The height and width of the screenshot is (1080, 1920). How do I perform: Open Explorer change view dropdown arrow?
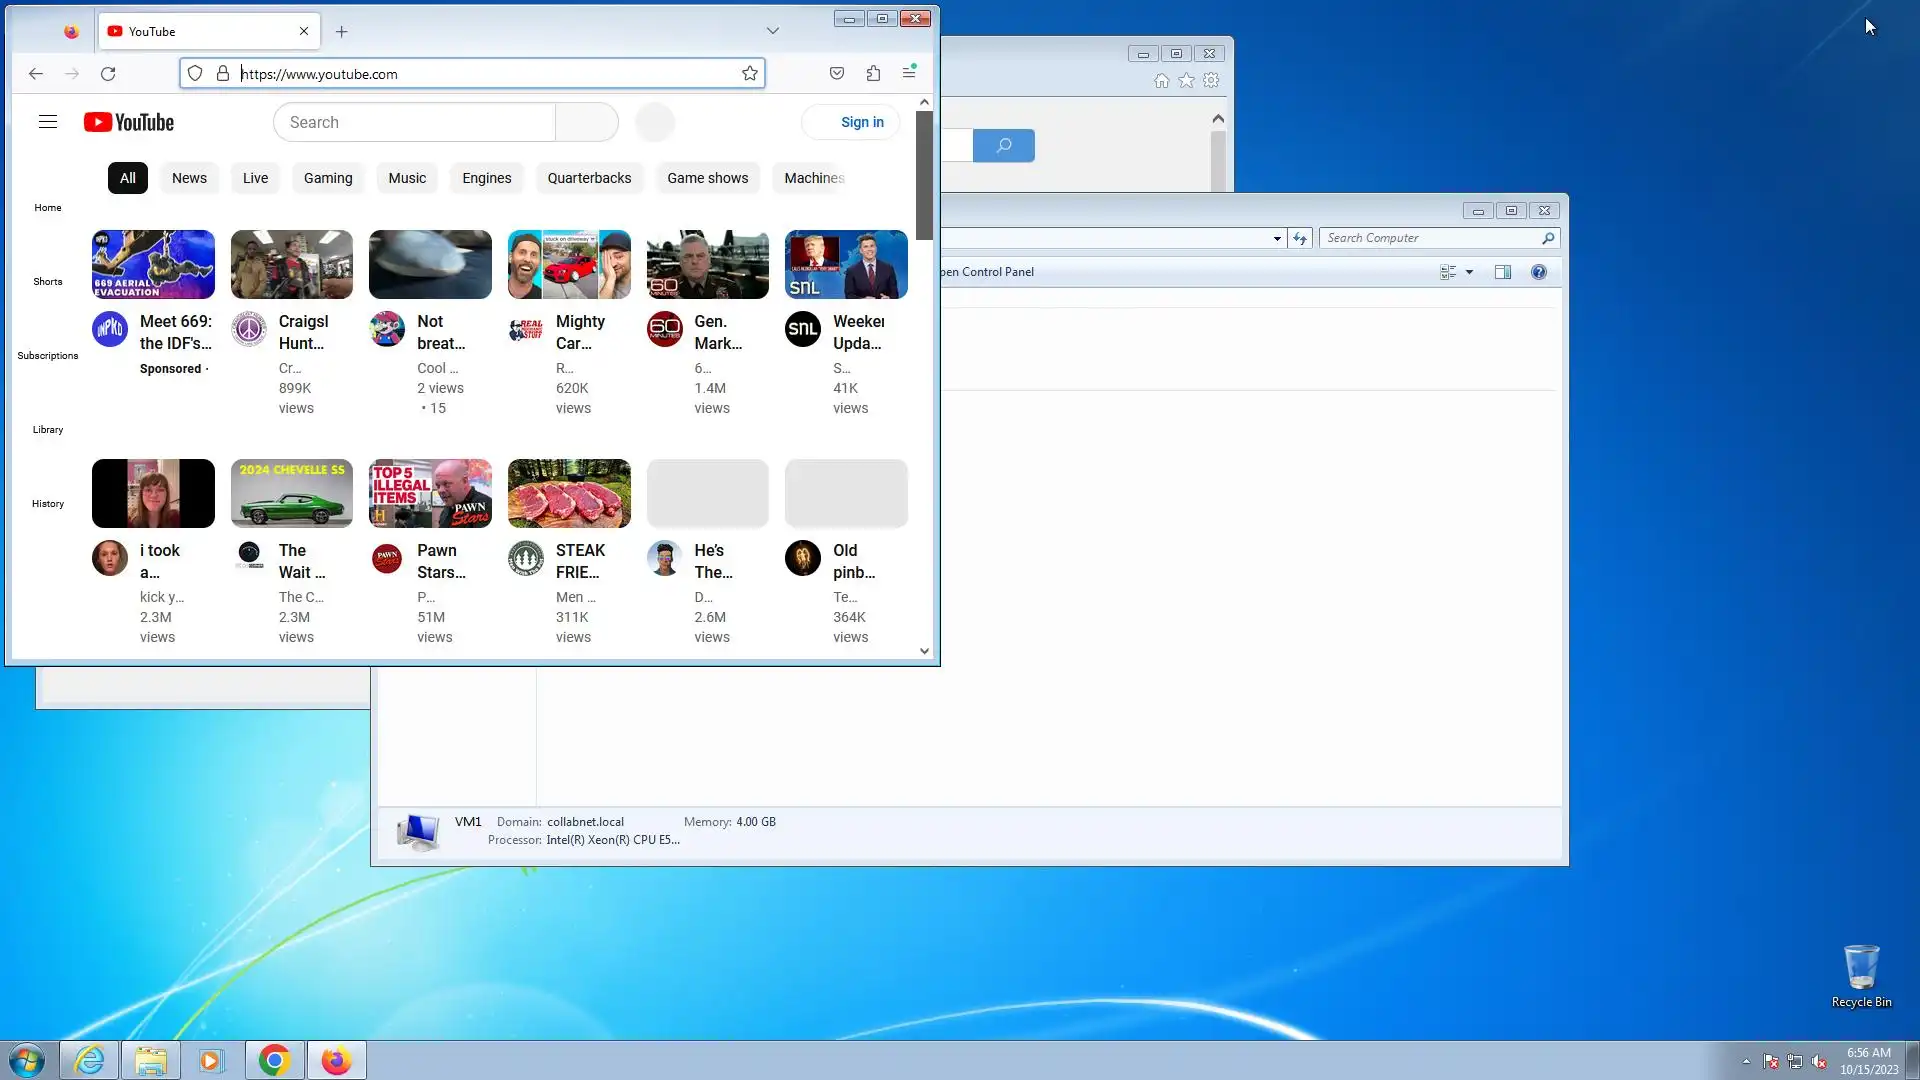tap(1469, 272)
